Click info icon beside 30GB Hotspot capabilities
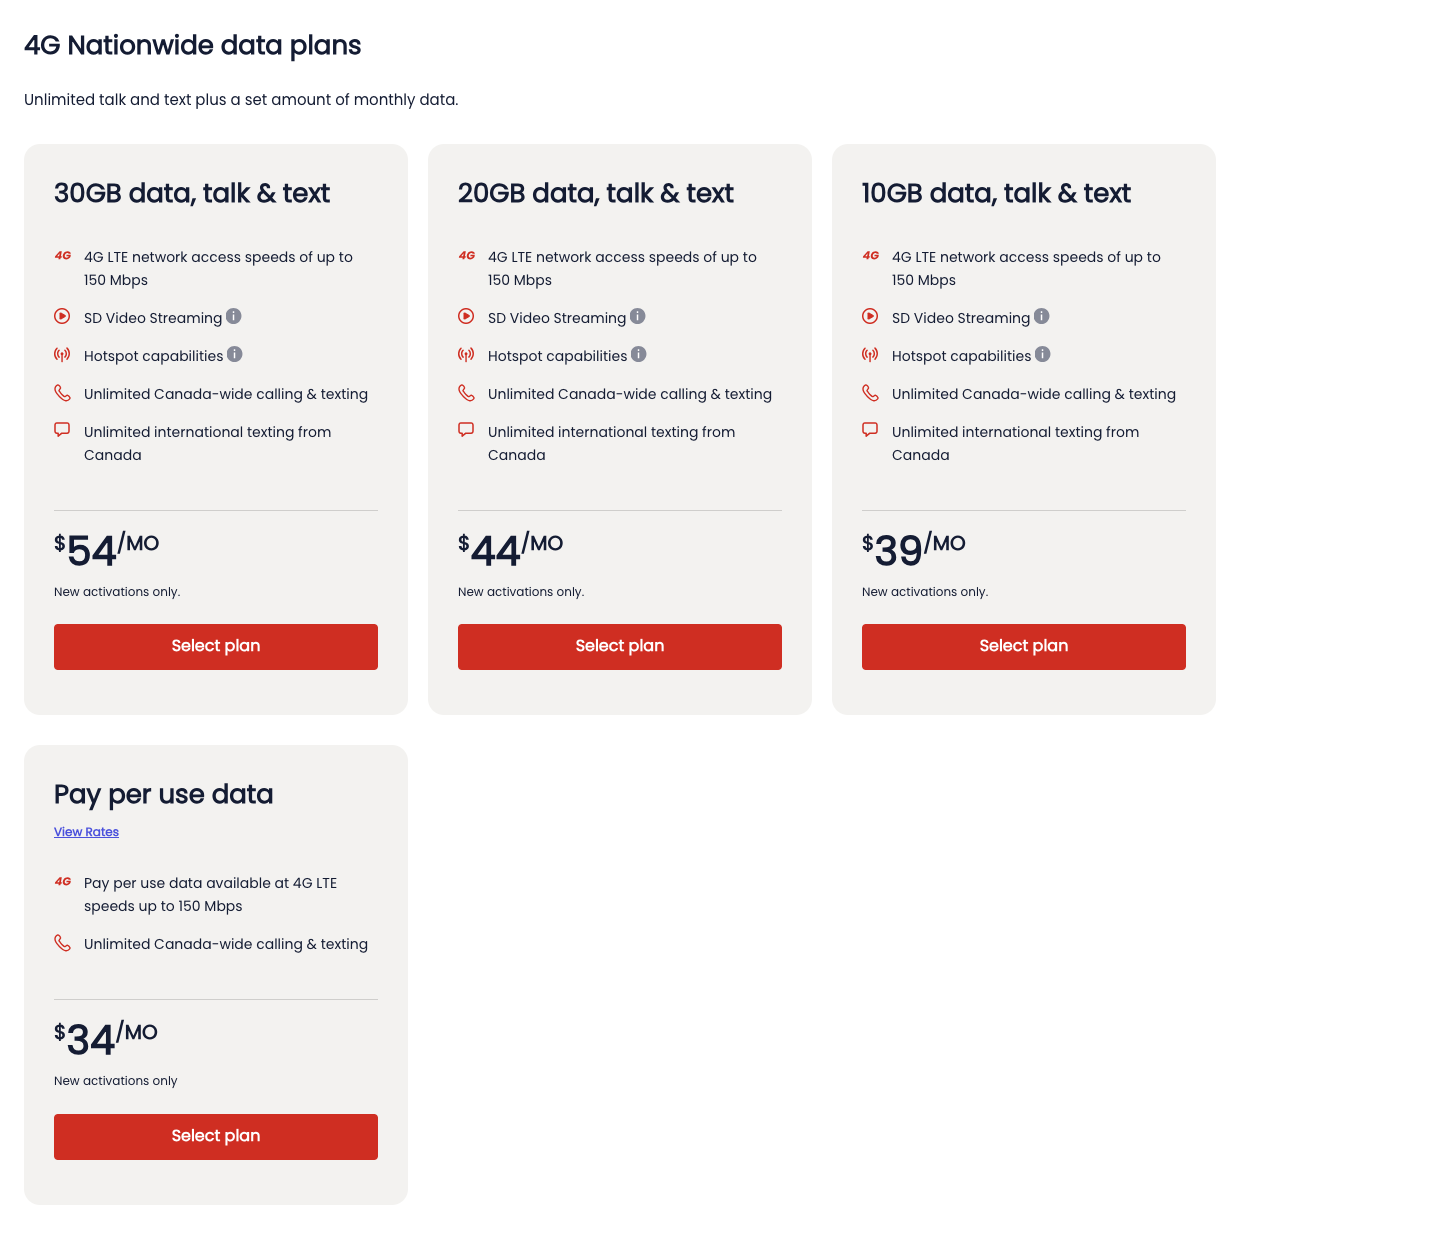Image resolution: width=1430 pixels, height=1234 pixels. click(235, 354)
